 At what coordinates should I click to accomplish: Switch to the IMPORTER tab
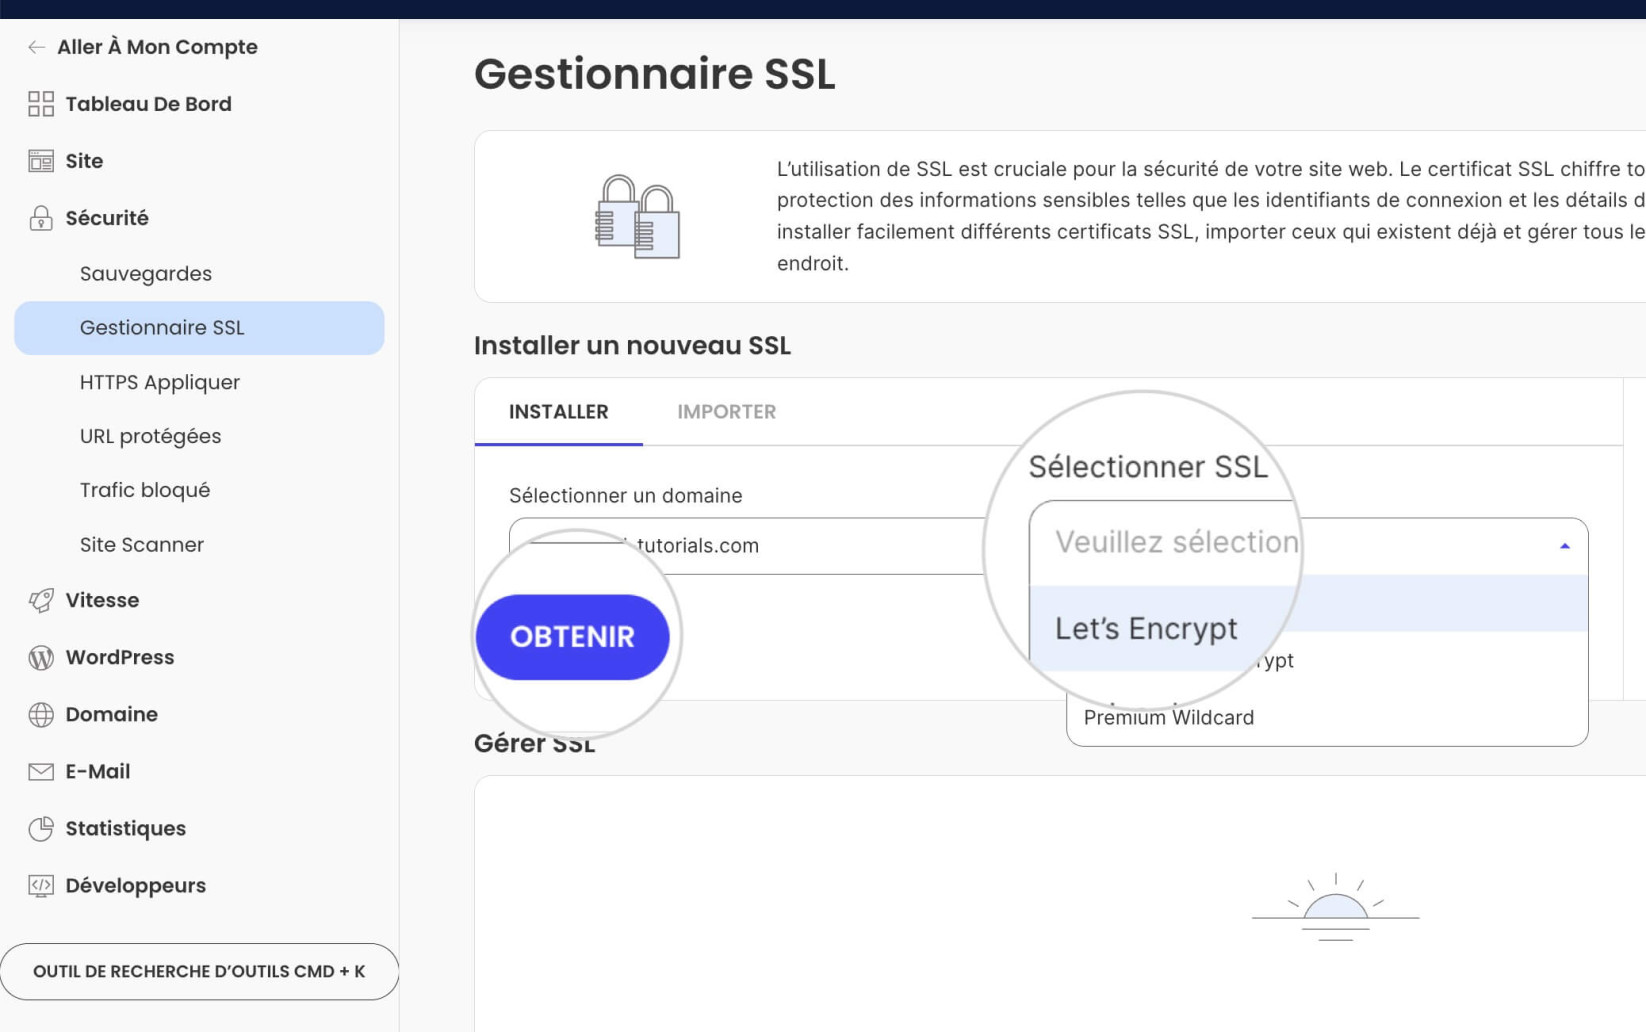tap(727, 411)
